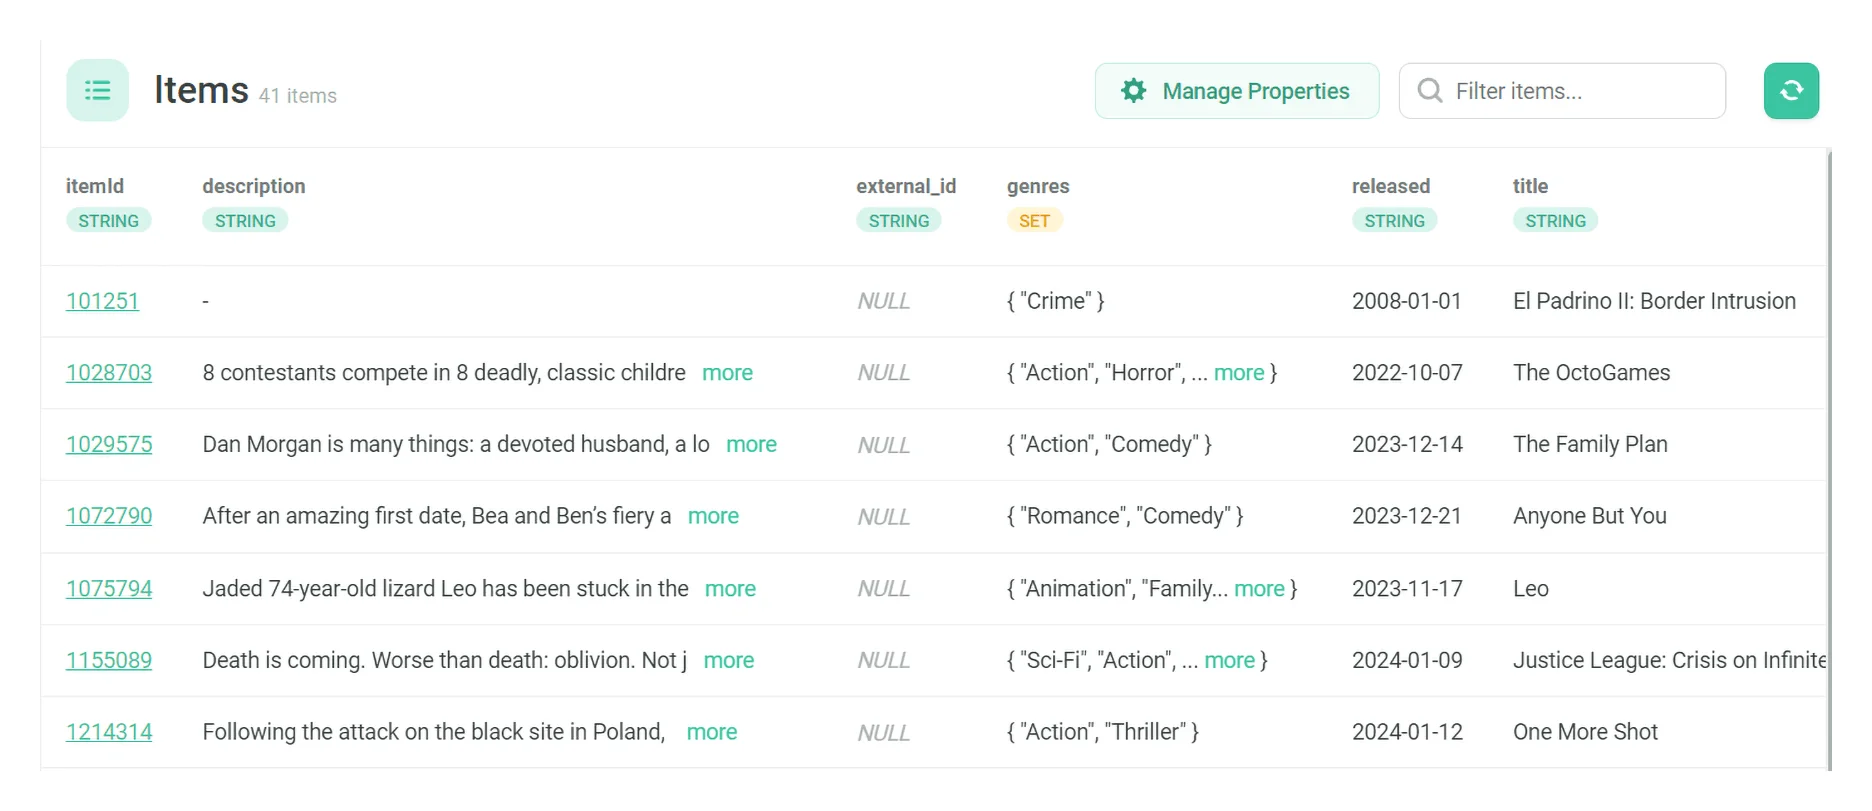Click the release date 2008-01-01
1872x811 pixels.
[1407, 301]
